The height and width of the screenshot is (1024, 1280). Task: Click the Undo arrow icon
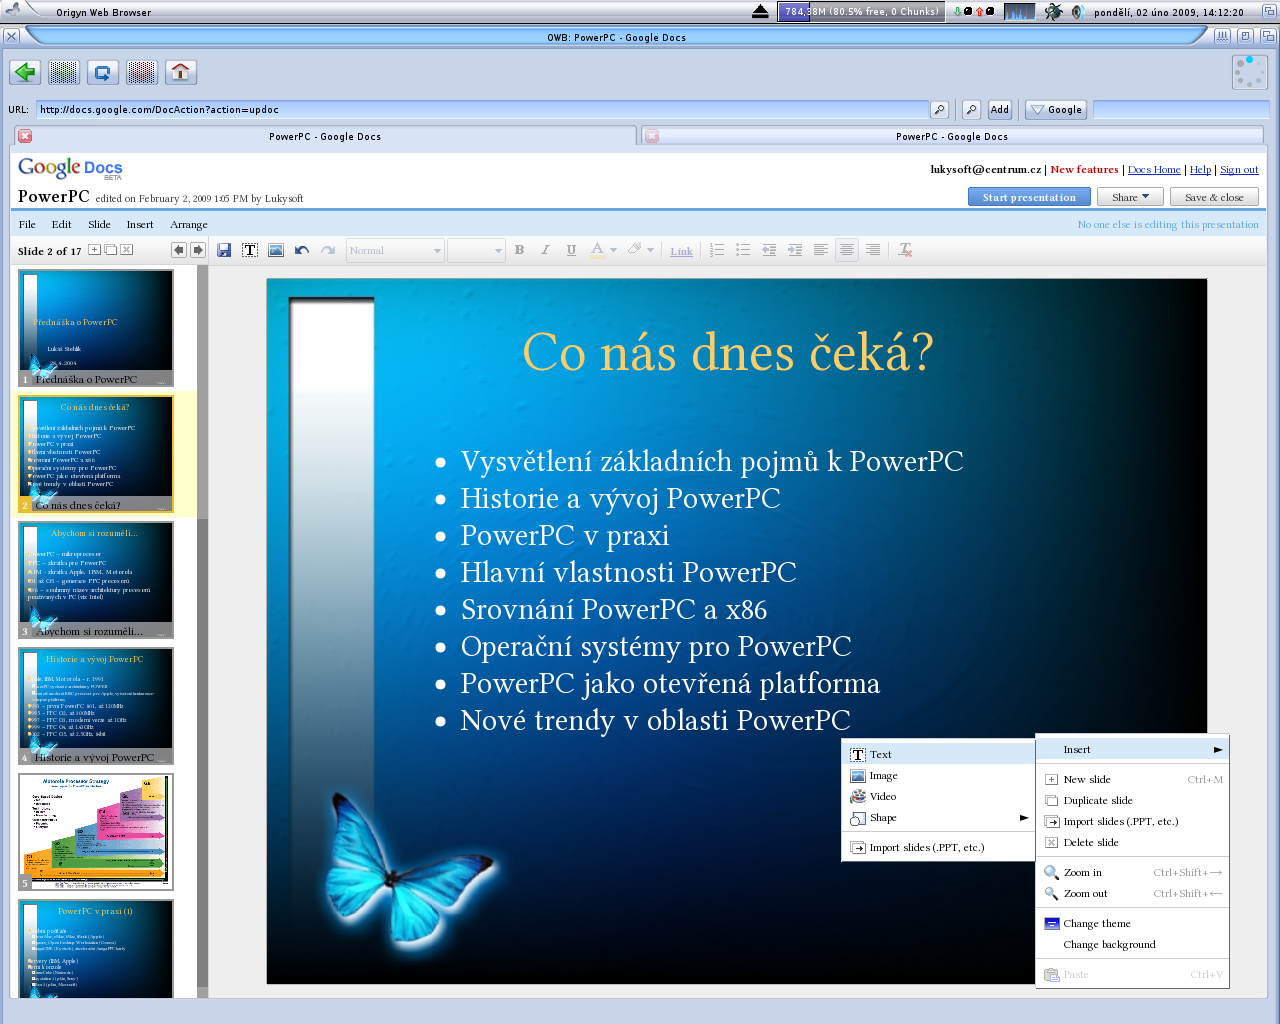[302, 250]
